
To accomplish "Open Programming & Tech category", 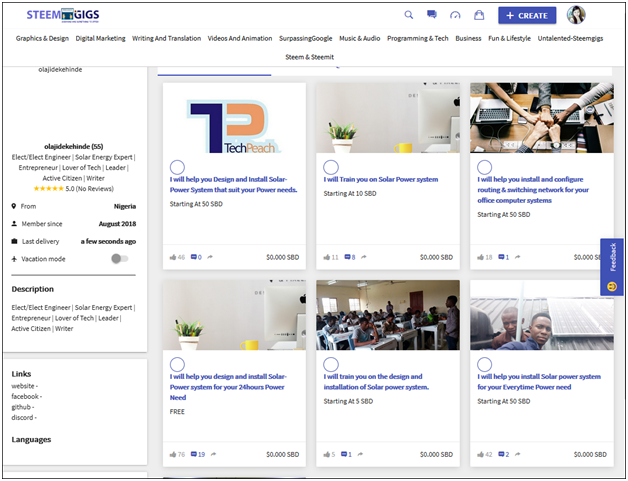I will coord(417,38).
